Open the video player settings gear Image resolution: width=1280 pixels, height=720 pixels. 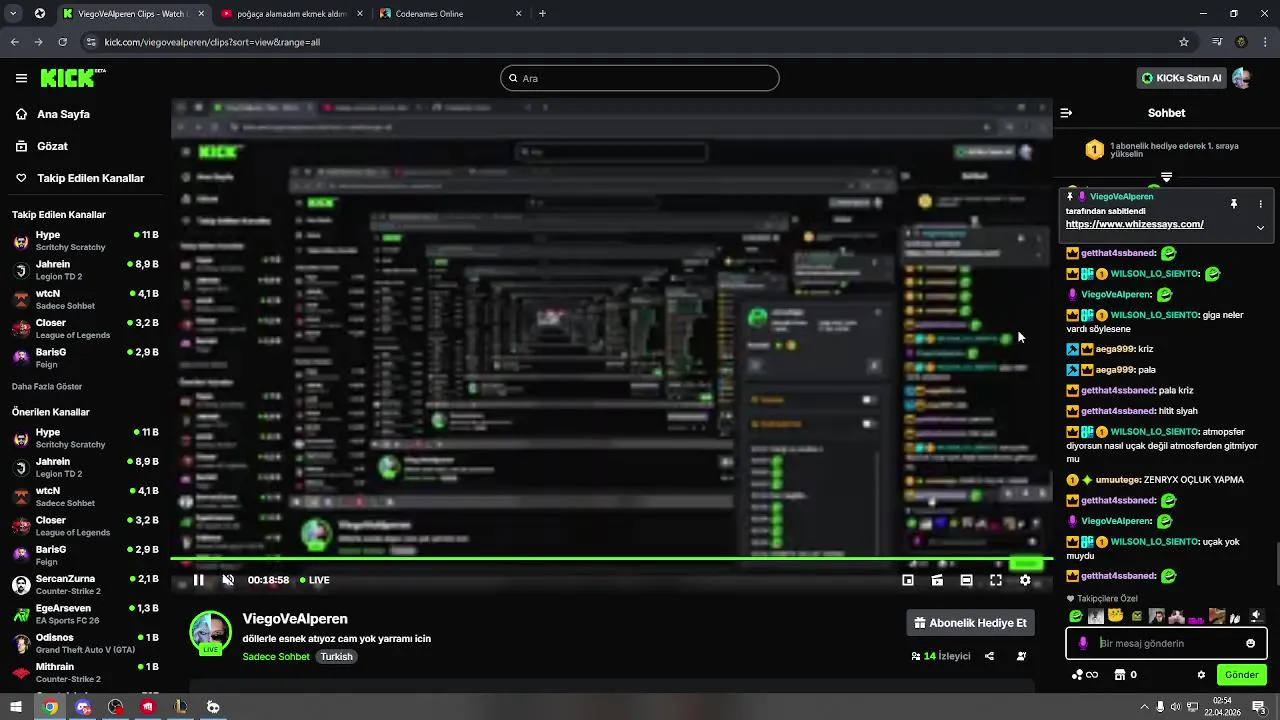point(1025,580)
